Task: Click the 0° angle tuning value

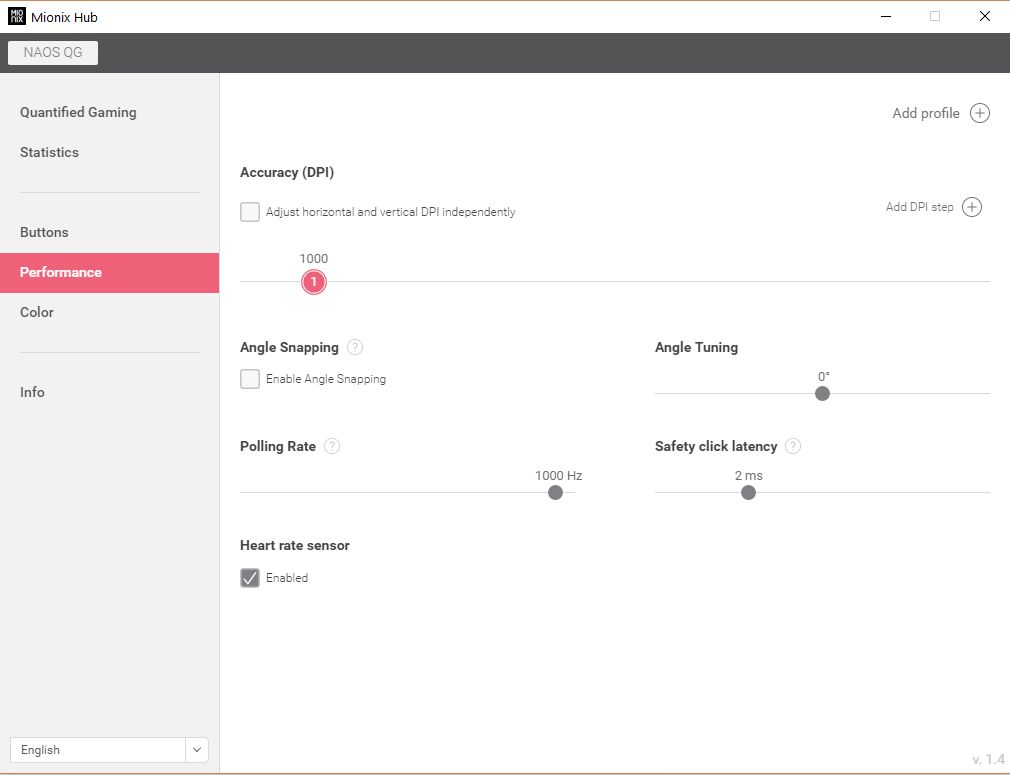Action: [x=824, y=376]
